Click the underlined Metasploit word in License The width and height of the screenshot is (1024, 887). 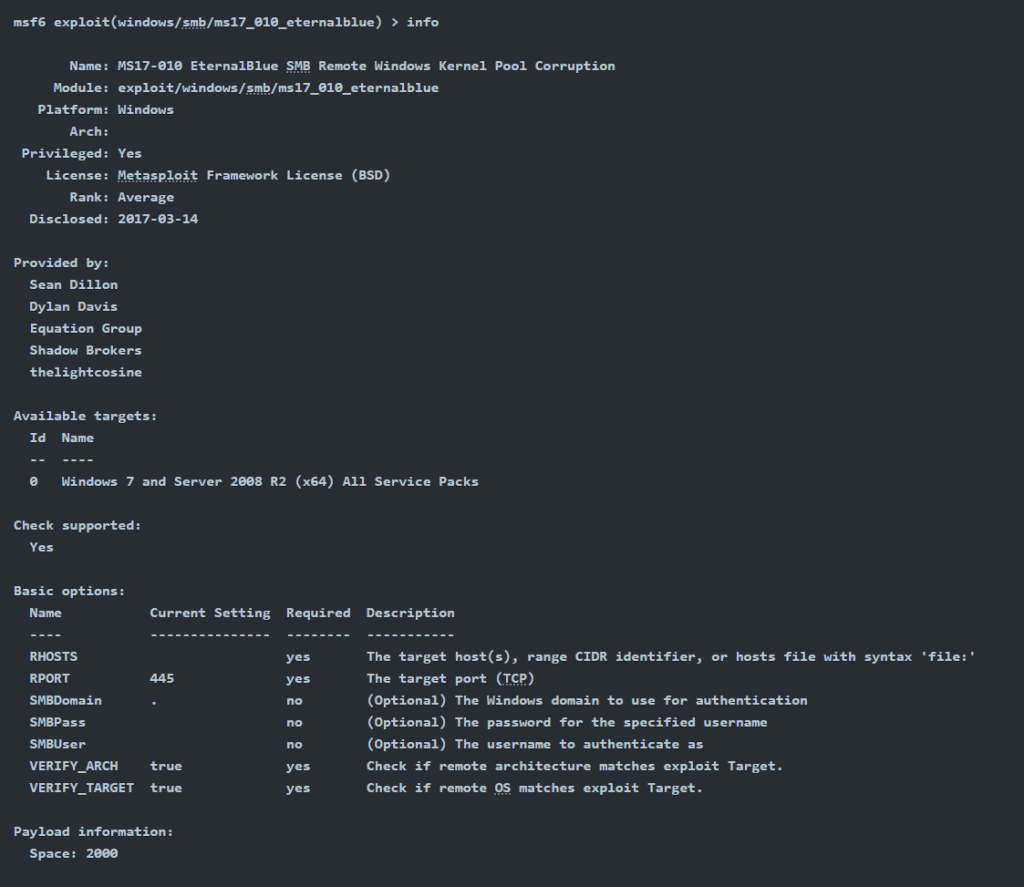[x=157, y=175]
